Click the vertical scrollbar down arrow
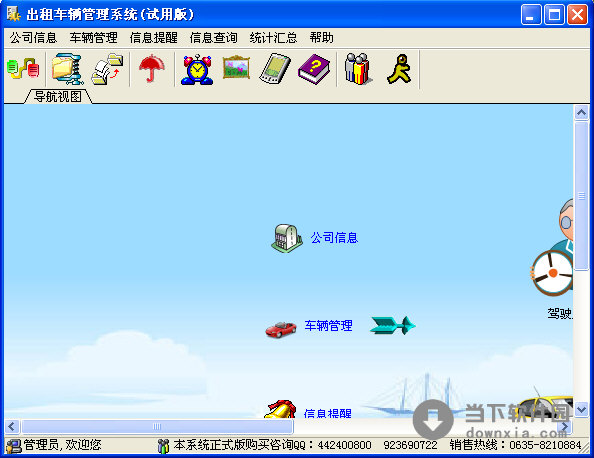594x458 pixels. [x=581, y=409]
